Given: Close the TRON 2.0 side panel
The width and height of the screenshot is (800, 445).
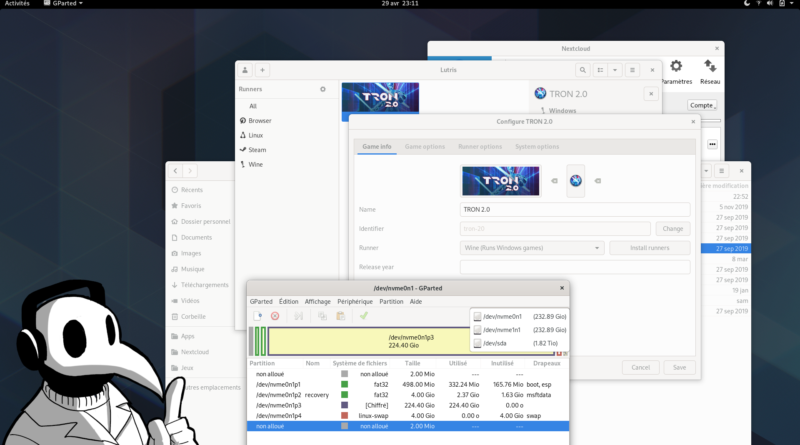Looking at the screenshot, I should coord(651,94).
